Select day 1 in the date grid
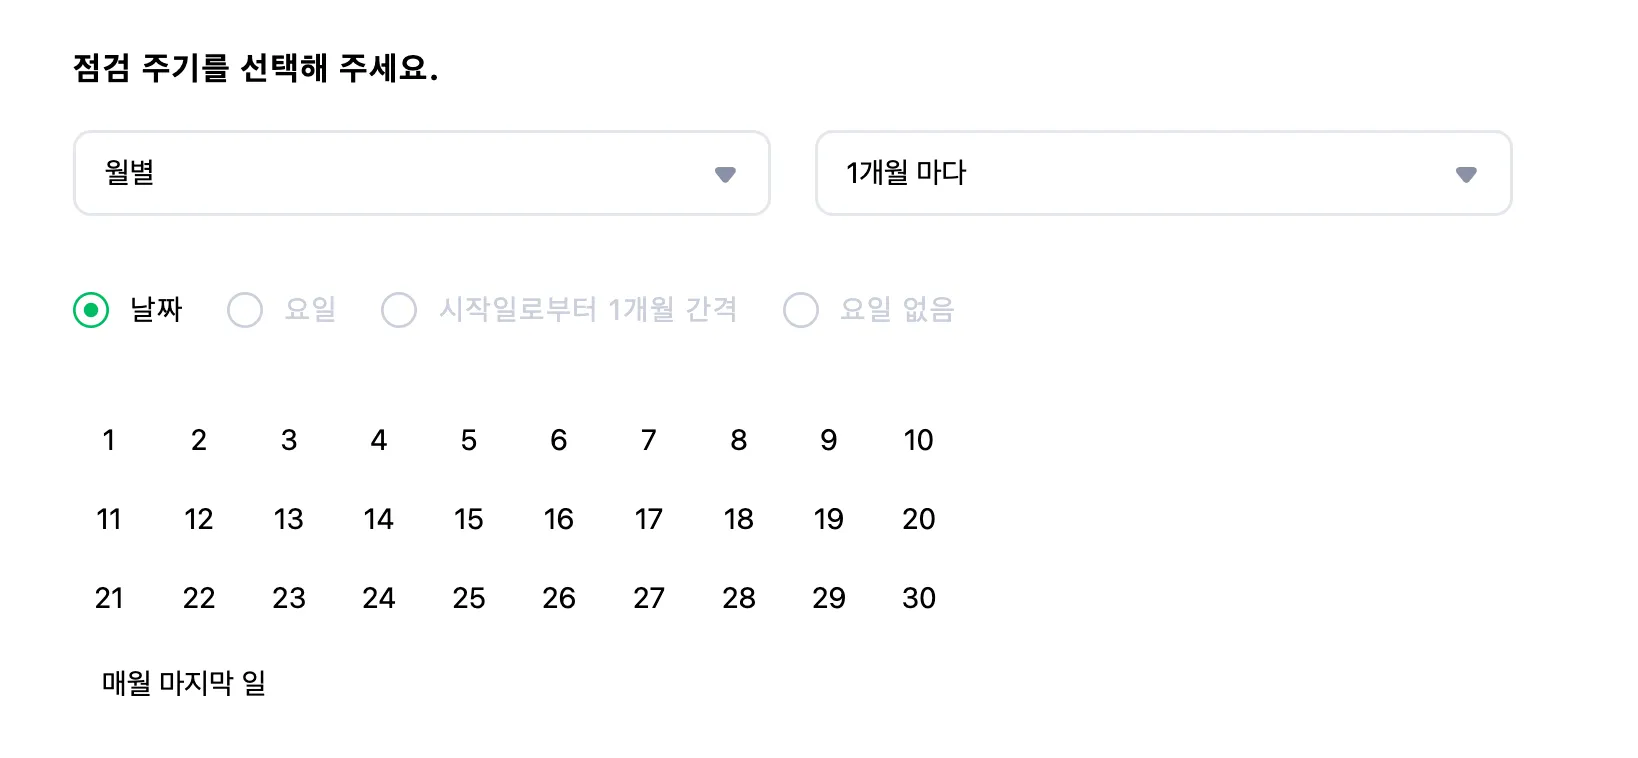Screen dimensions: 1638x758 (x=109, y=440)
